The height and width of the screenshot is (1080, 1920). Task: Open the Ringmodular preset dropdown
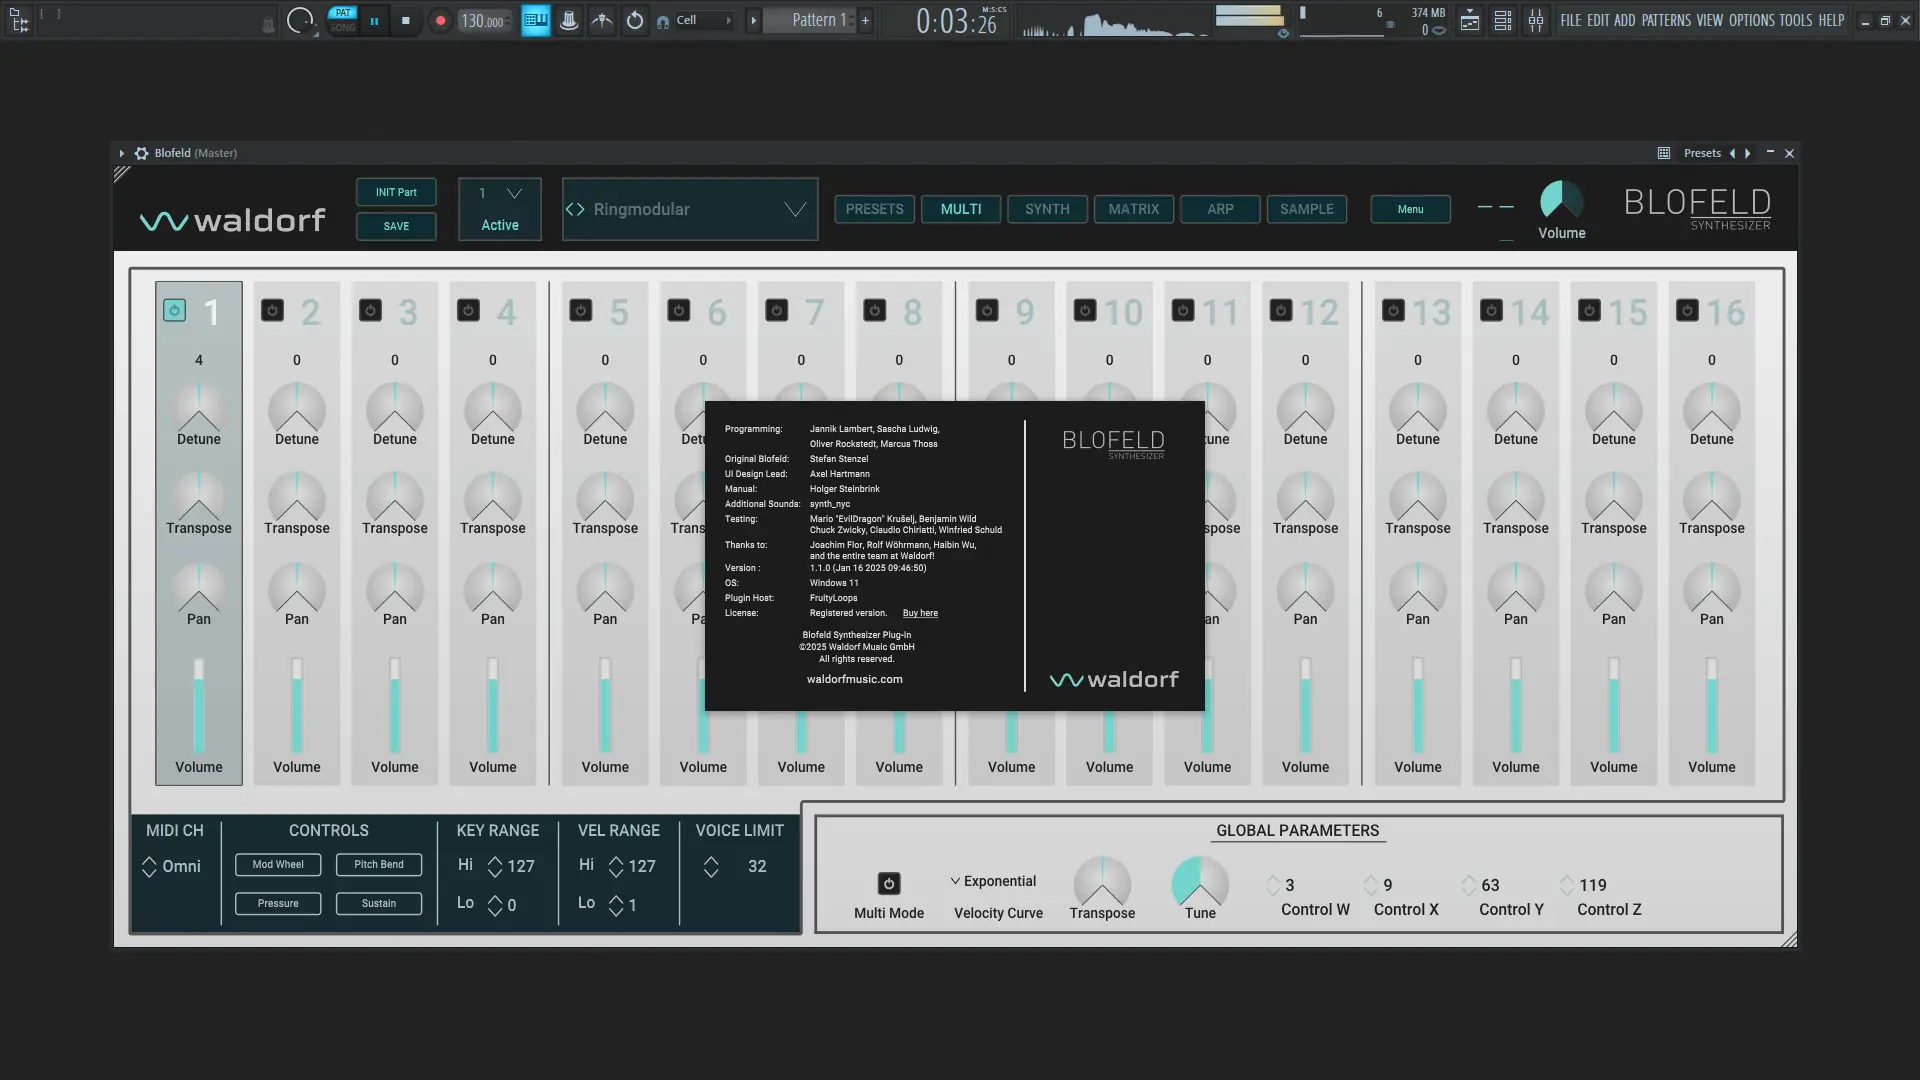(795, 209)
